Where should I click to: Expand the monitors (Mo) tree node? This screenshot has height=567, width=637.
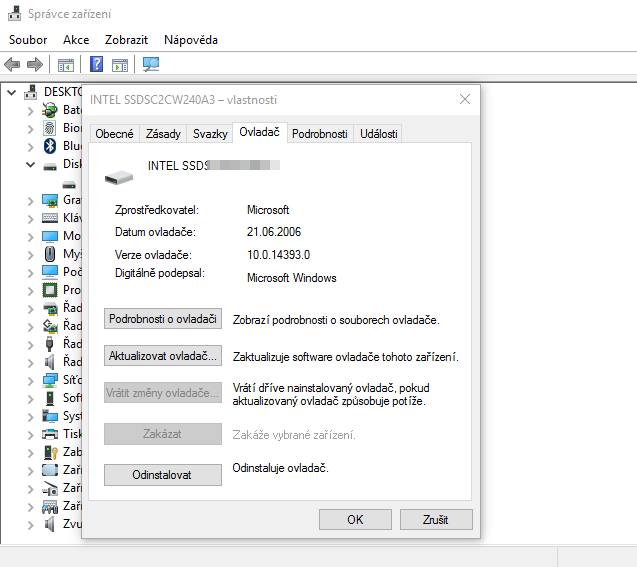(30, 236)
